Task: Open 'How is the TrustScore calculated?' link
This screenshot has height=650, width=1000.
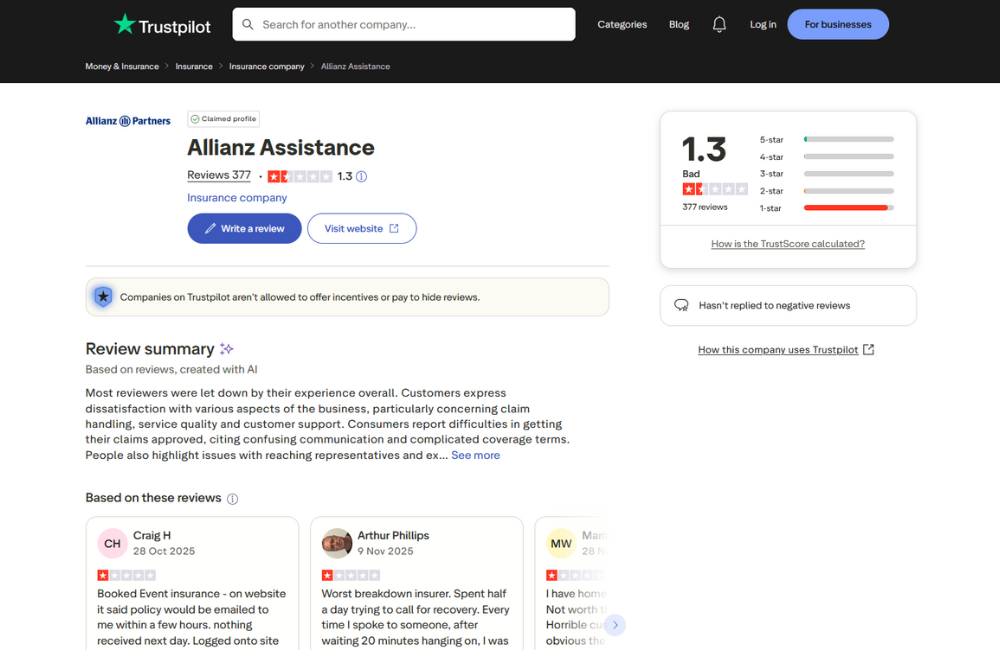Action: point(788,244)
